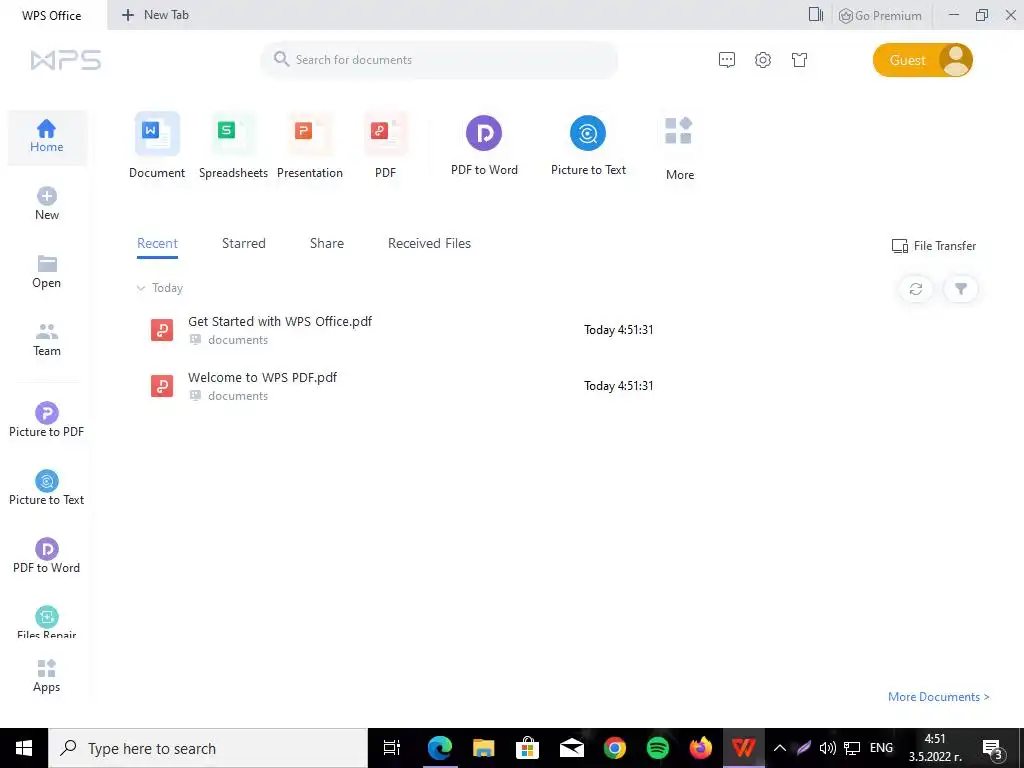Screen dimensions: 1024x768
Task: Open Task View on the taskbar
Action: click(392, 748)
